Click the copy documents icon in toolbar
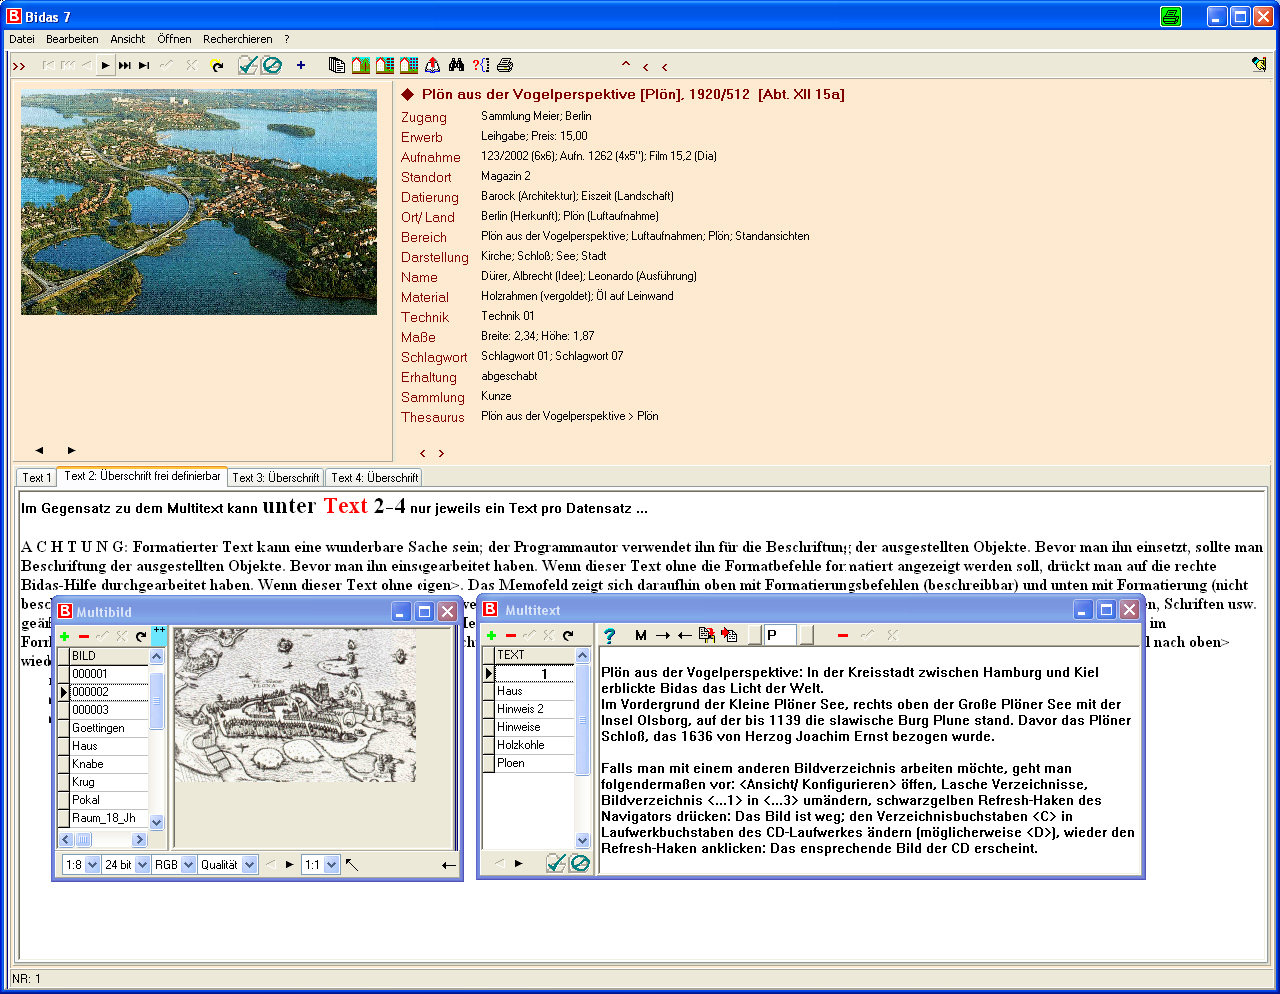 pyautogui.click(x=337, y=65)
